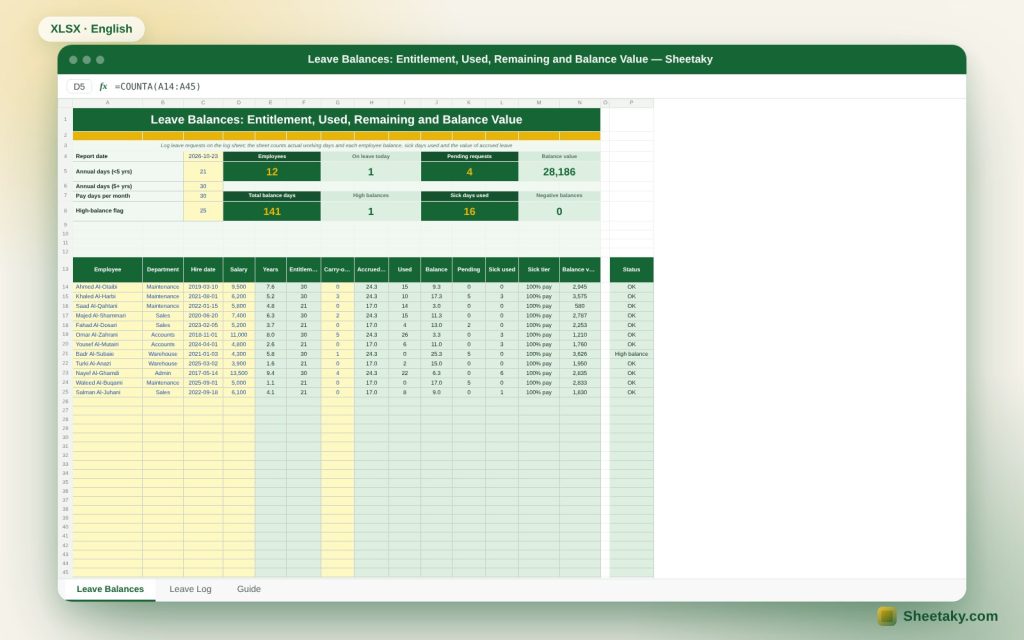
Task: Select the main sheet title banner
Action: [x=336, y=120]
